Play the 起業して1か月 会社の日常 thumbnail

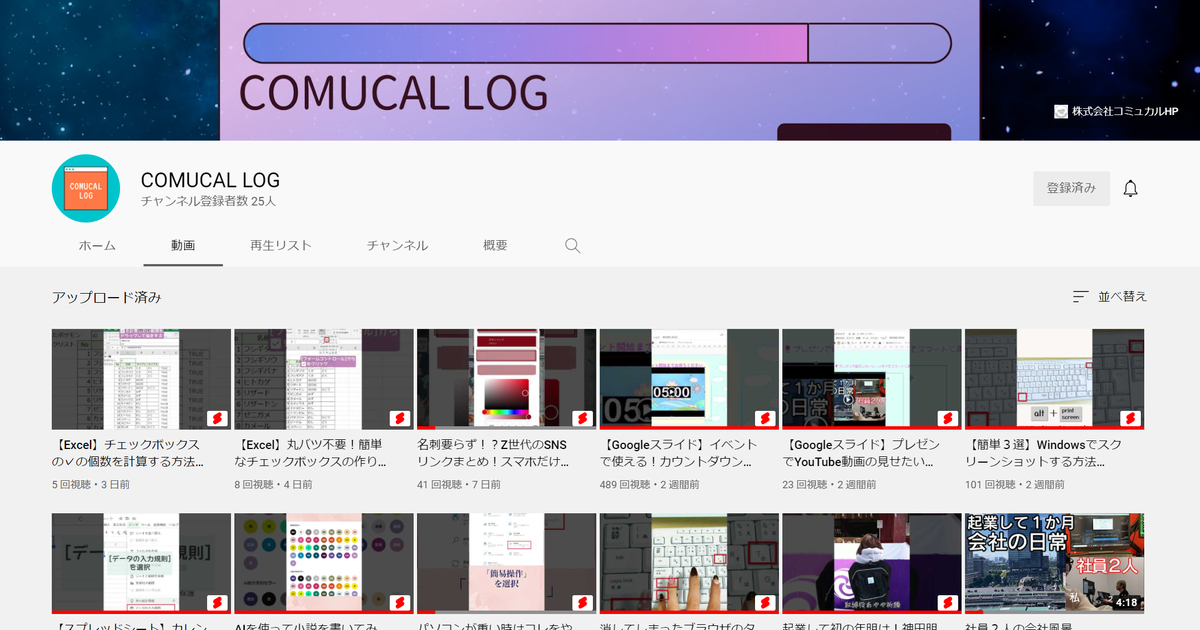click(x=1055, y=564)
